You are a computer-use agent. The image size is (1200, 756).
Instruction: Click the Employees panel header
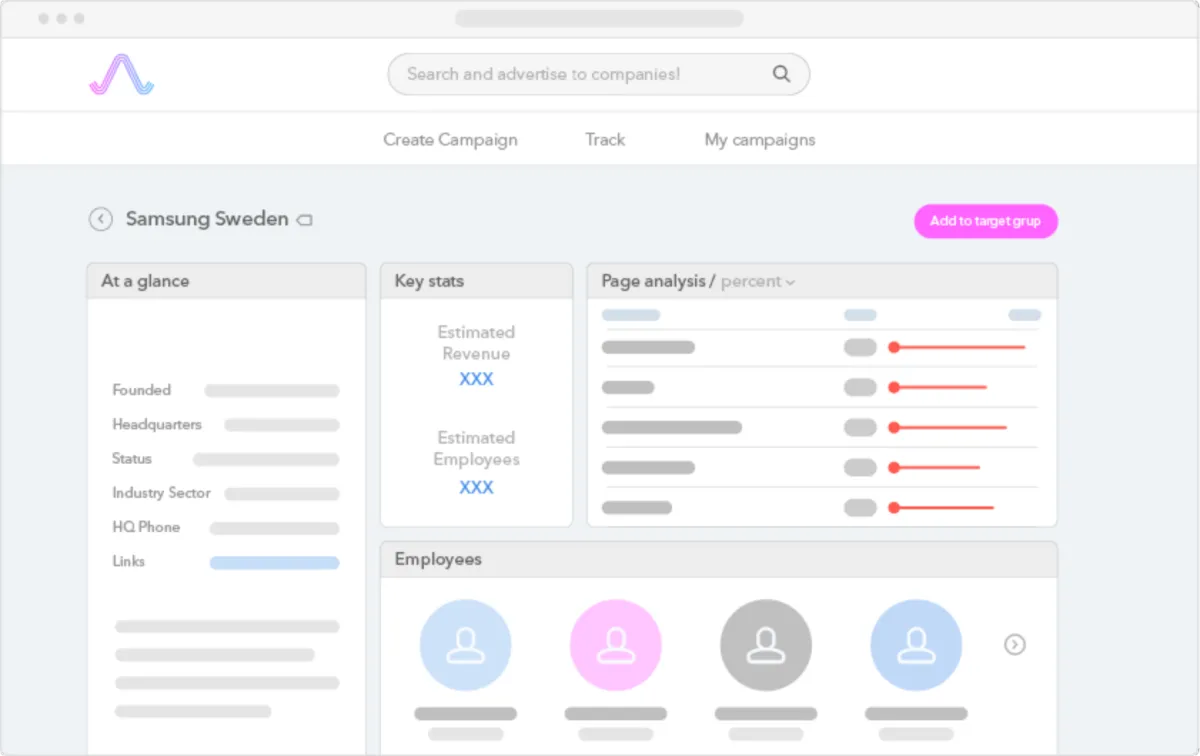(719, 559)
